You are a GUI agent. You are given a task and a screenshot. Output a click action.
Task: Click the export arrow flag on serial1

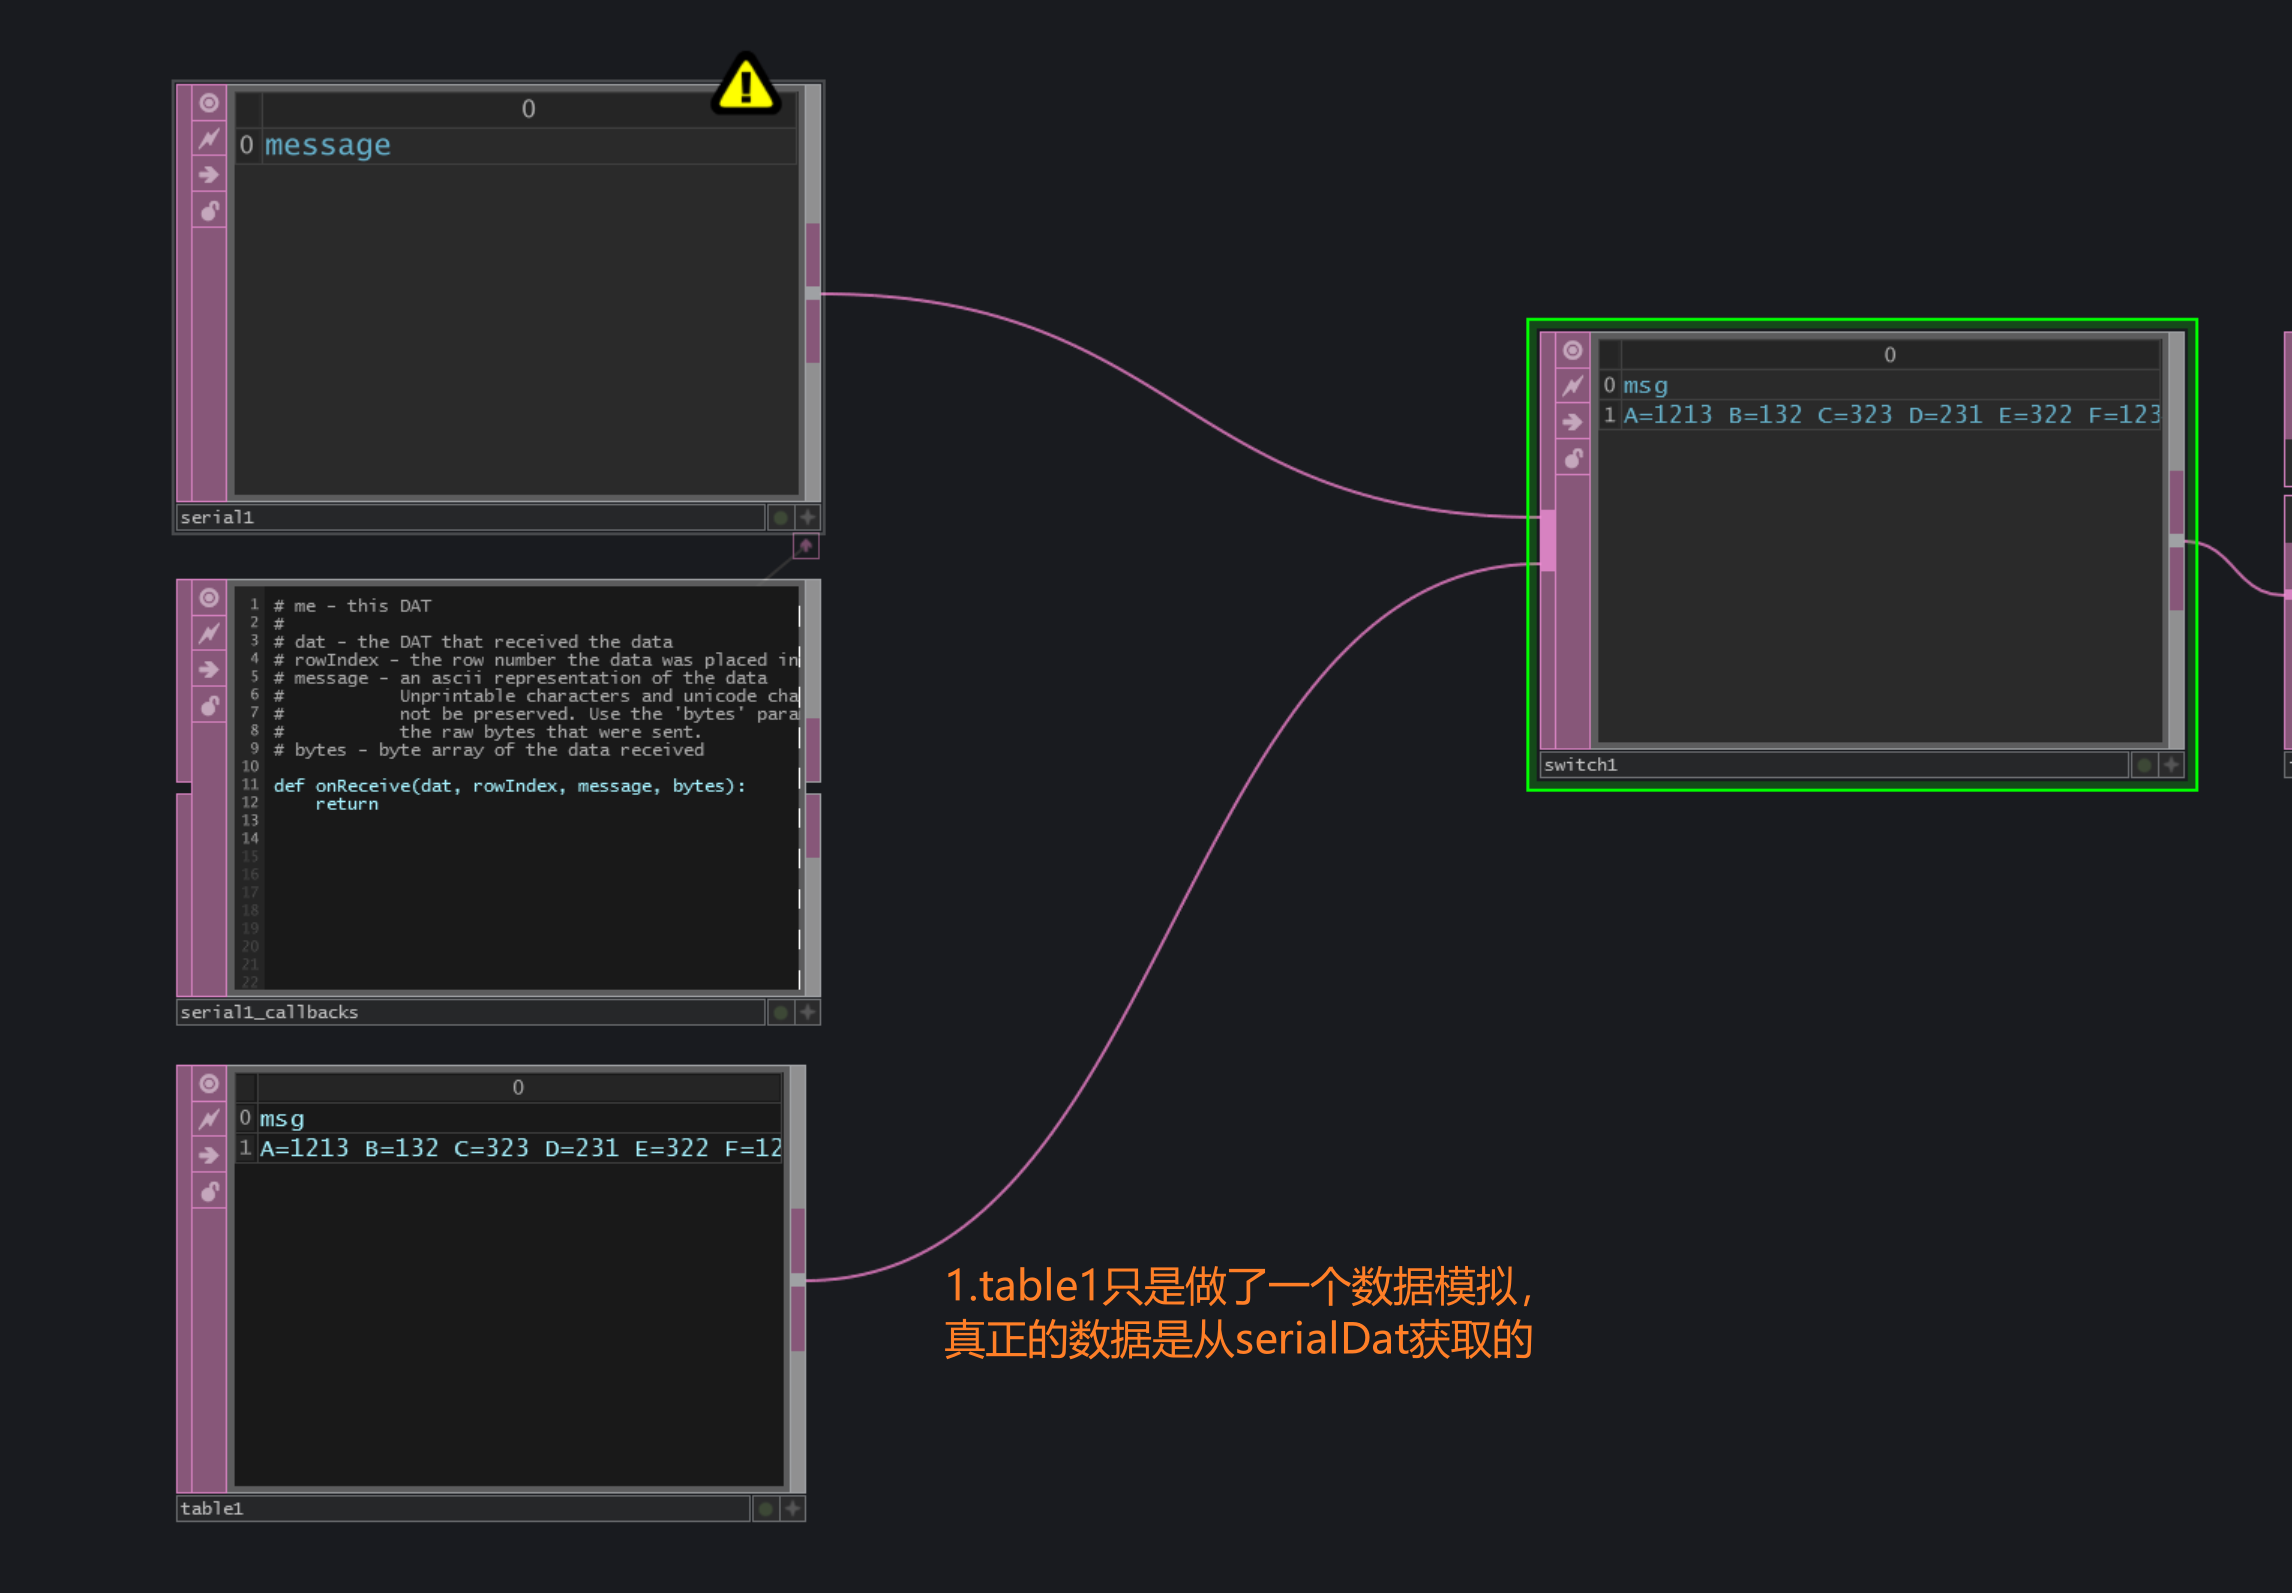[209, 175]
